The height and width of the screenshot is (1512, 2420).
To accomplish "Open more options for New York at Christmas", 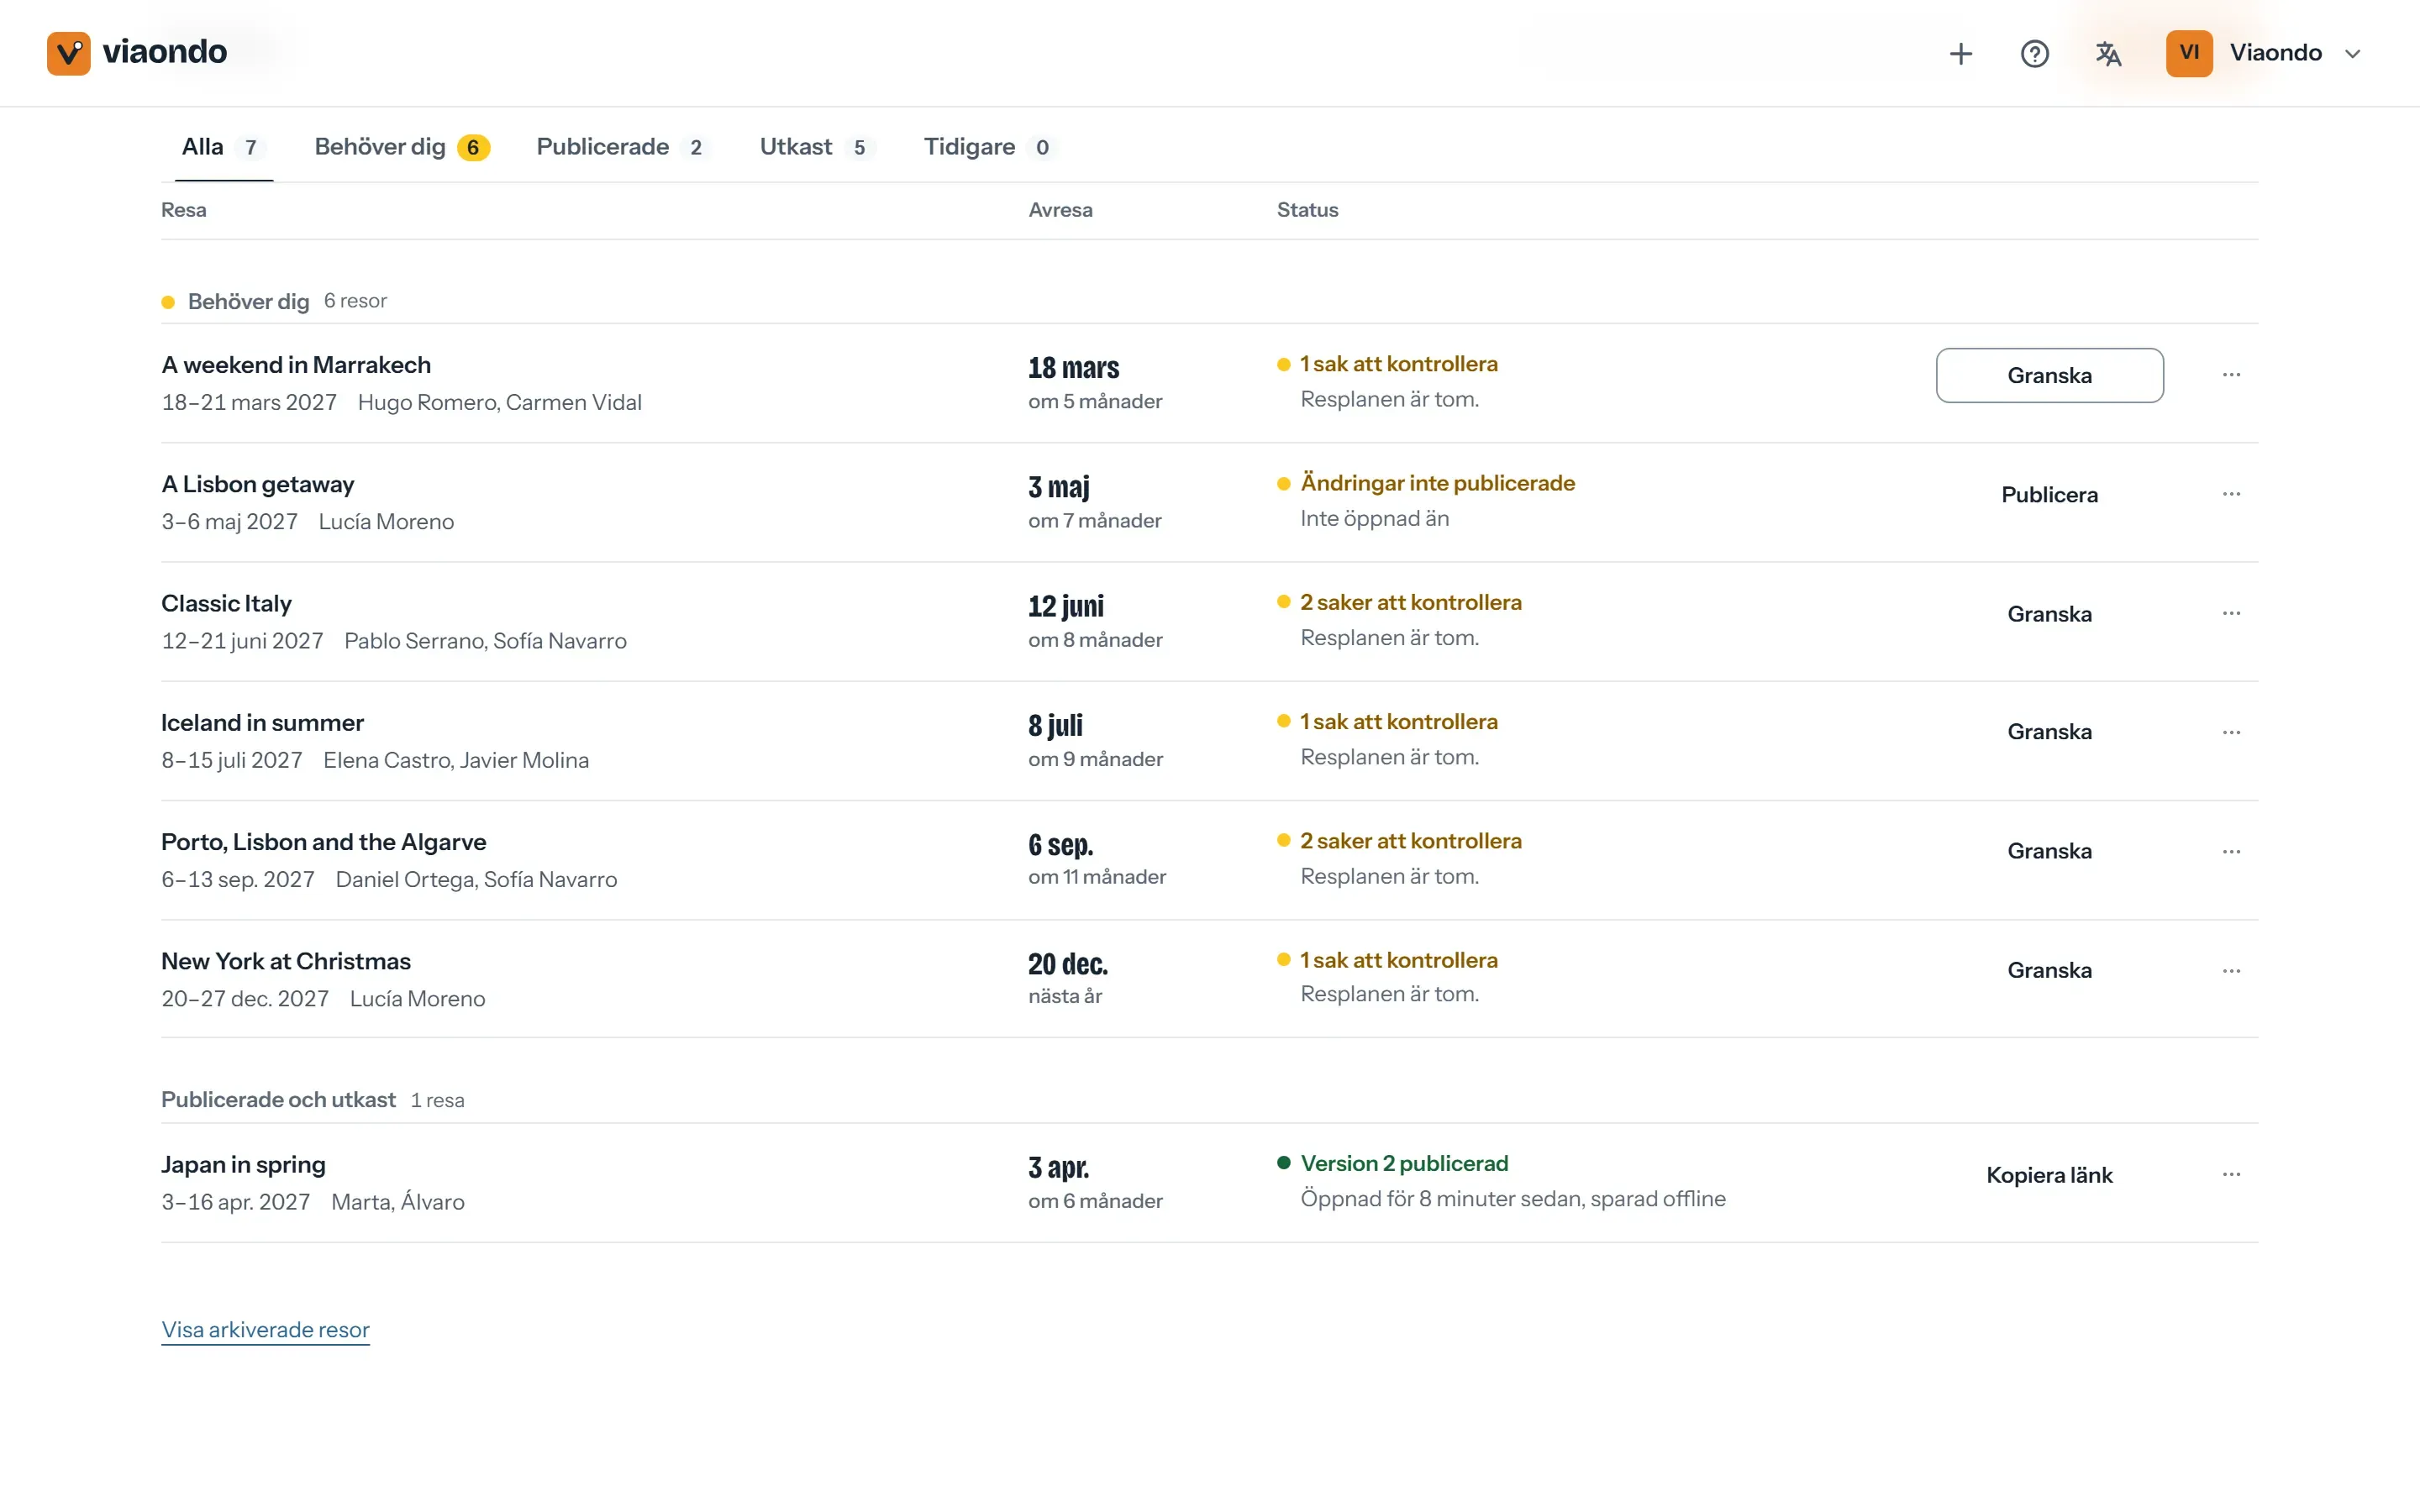I will pos(2231,971).
